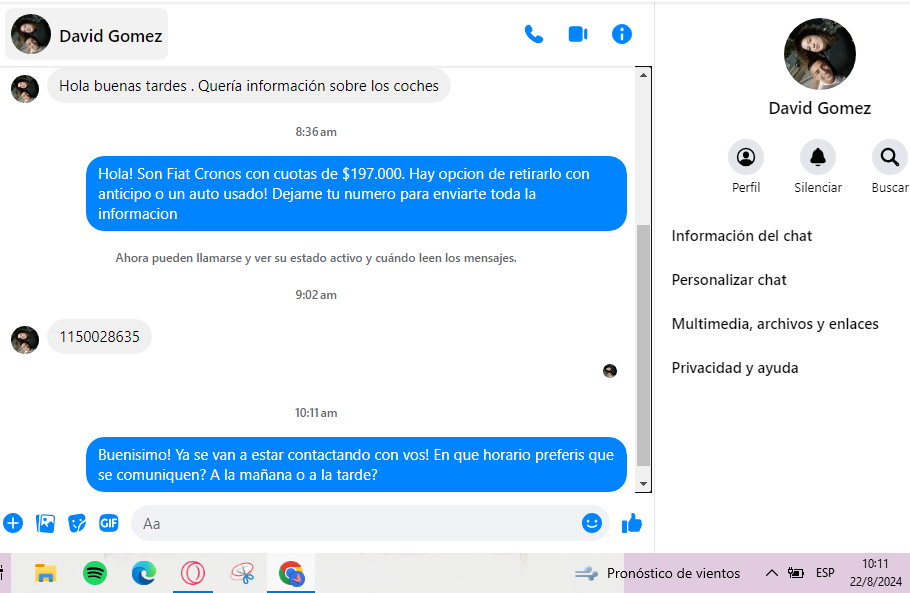Pick a GIF with the GIF icon
Viewport: 910px width, 593px height.
[109, 523]
